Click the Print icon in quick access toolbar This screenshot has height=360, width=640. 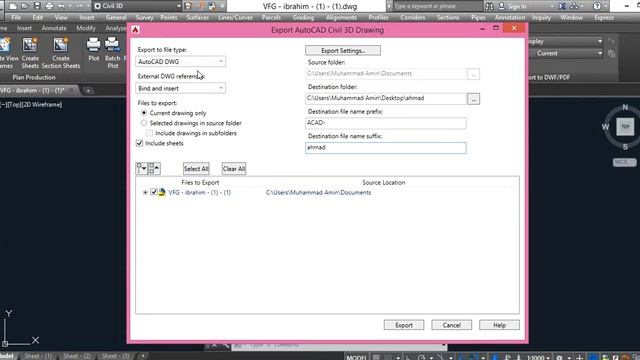point(49,6)
